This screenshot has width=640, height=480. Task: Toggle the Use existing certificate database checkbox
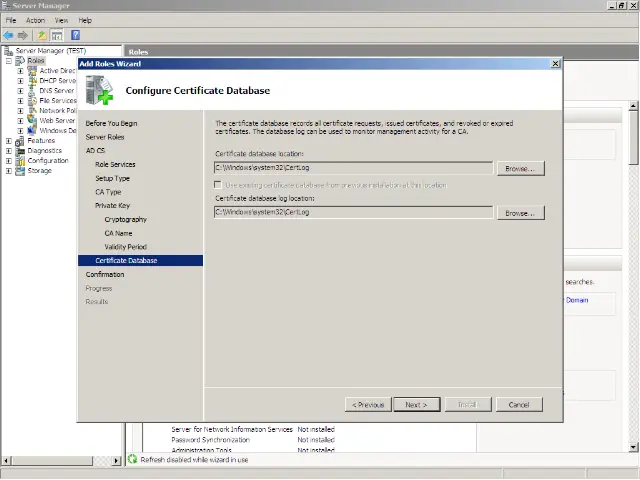pos(219,185)
